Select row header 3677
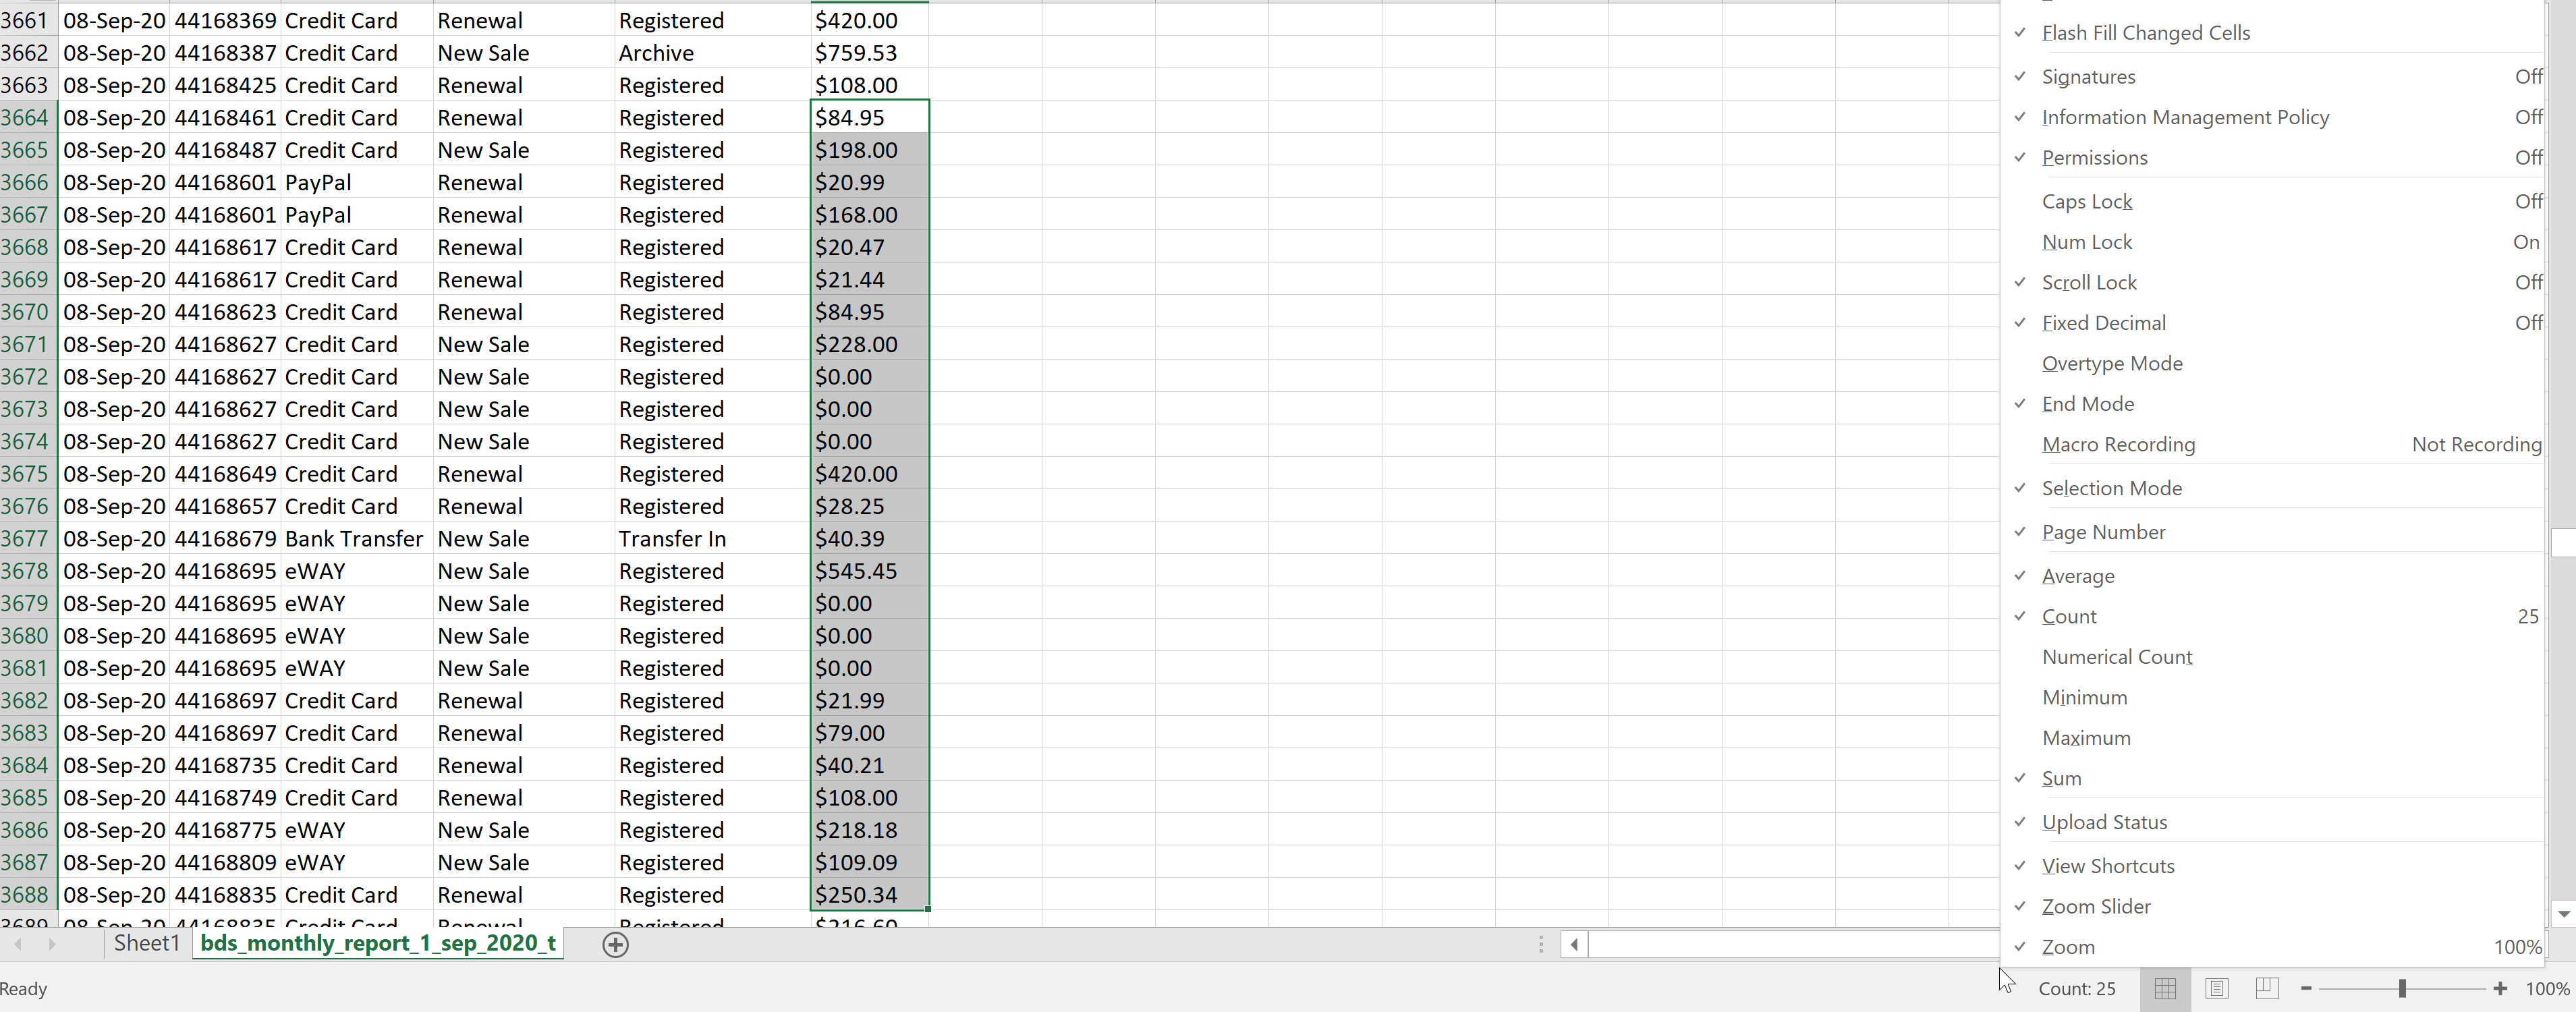 point(25,539)
